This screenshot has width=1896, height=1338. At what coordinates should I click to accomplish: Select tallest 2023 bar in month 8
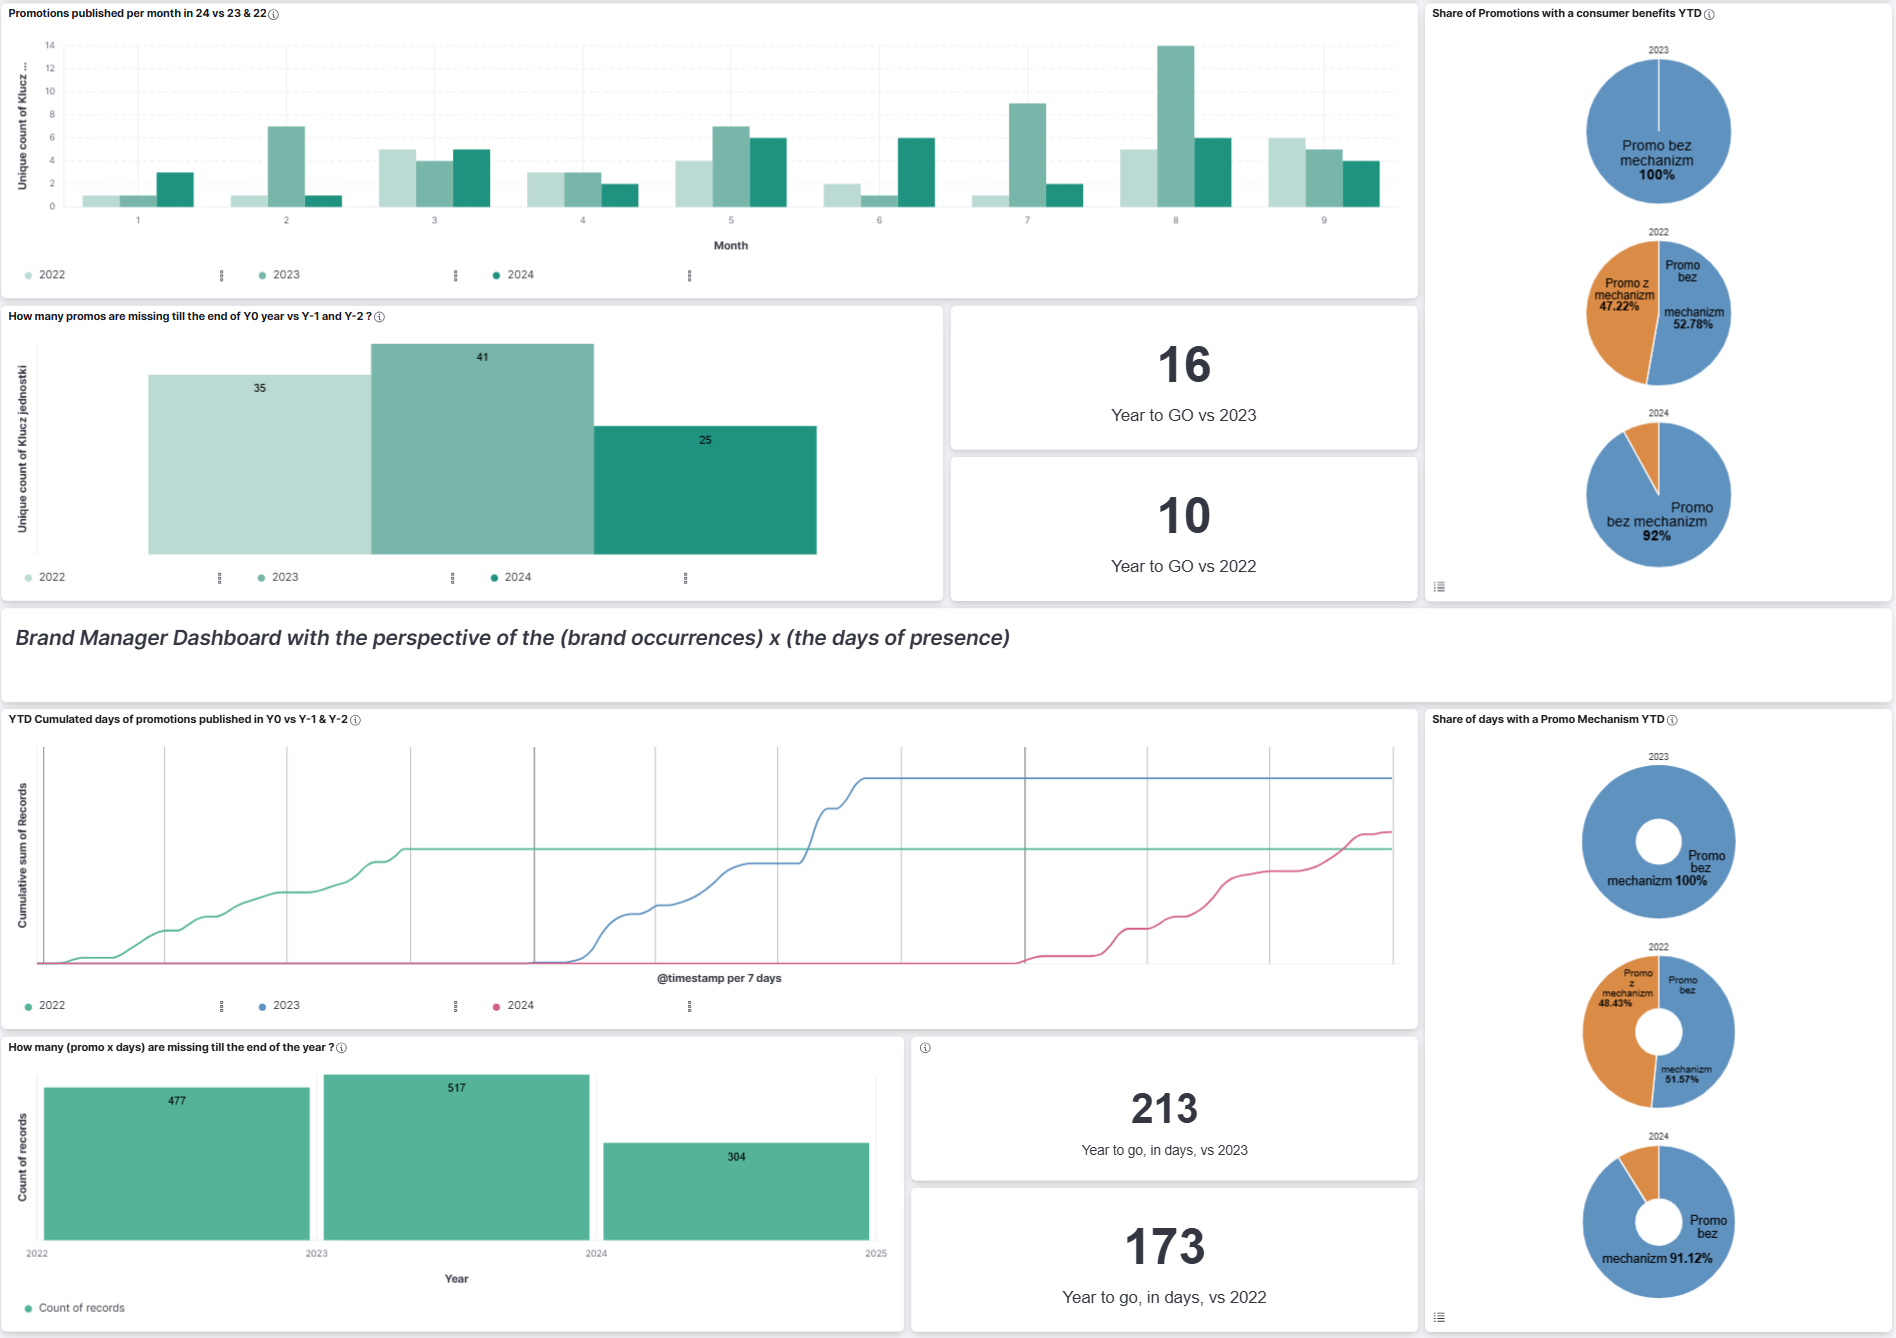tap(1176, 126)
